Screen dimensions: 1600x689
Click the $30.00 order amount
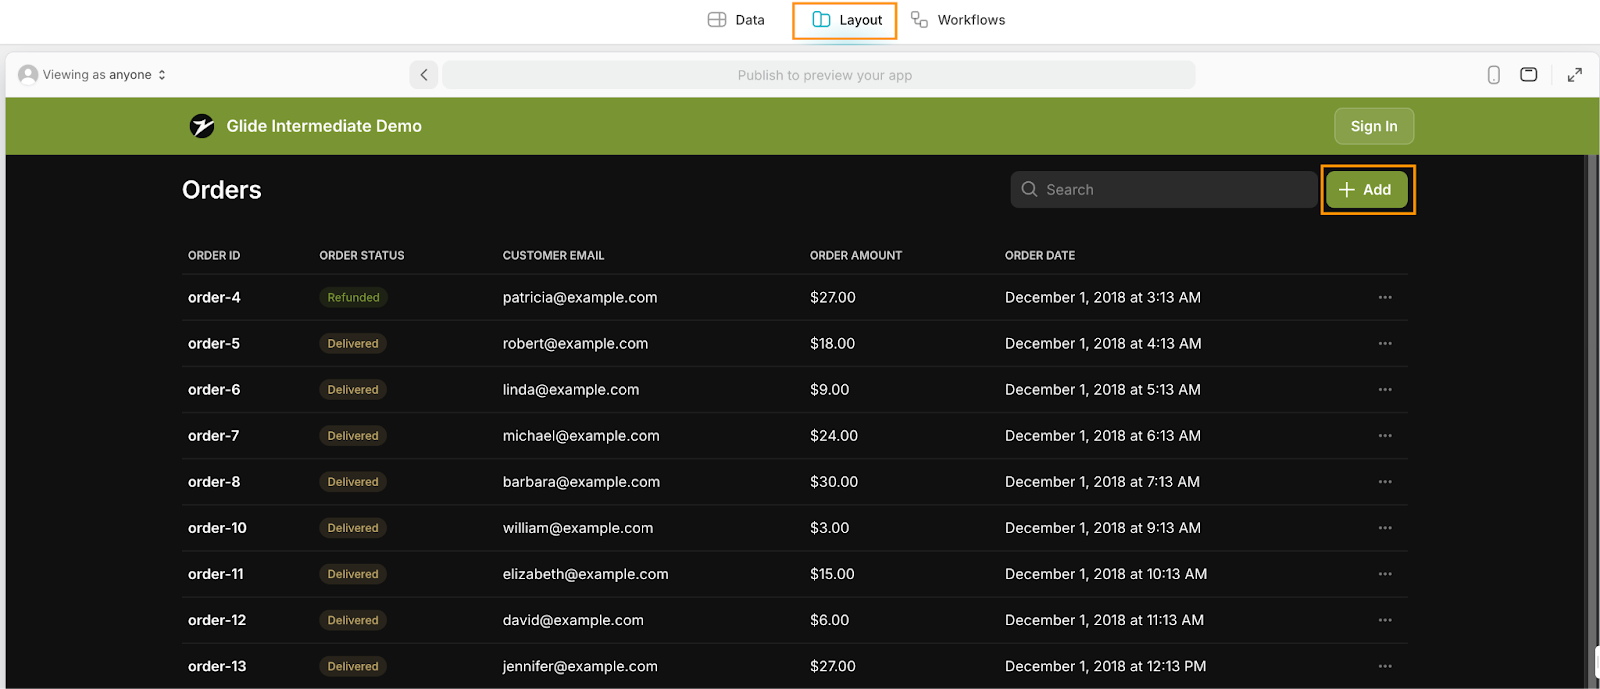pos(834,482)
